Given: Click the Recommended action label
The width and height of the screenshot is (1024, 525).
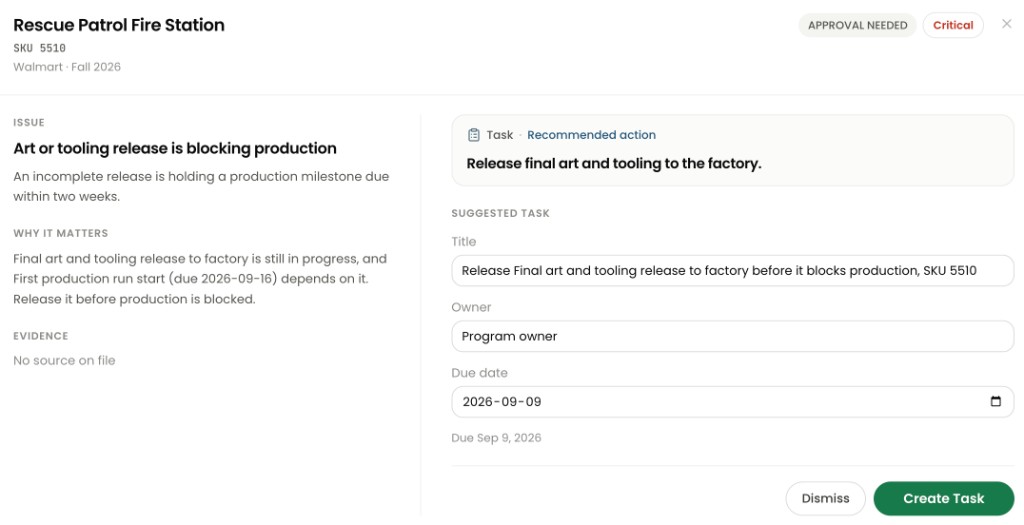Looking at the screenshot, I should click(x=591, y=135).
